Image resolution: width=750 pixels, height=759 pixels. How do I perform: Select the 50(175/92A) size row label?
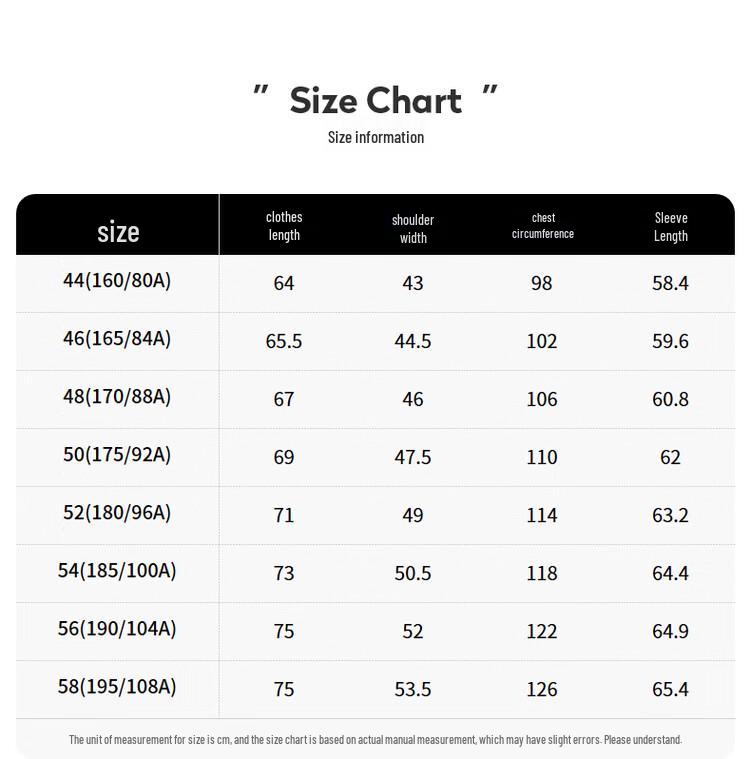(117, 455)
